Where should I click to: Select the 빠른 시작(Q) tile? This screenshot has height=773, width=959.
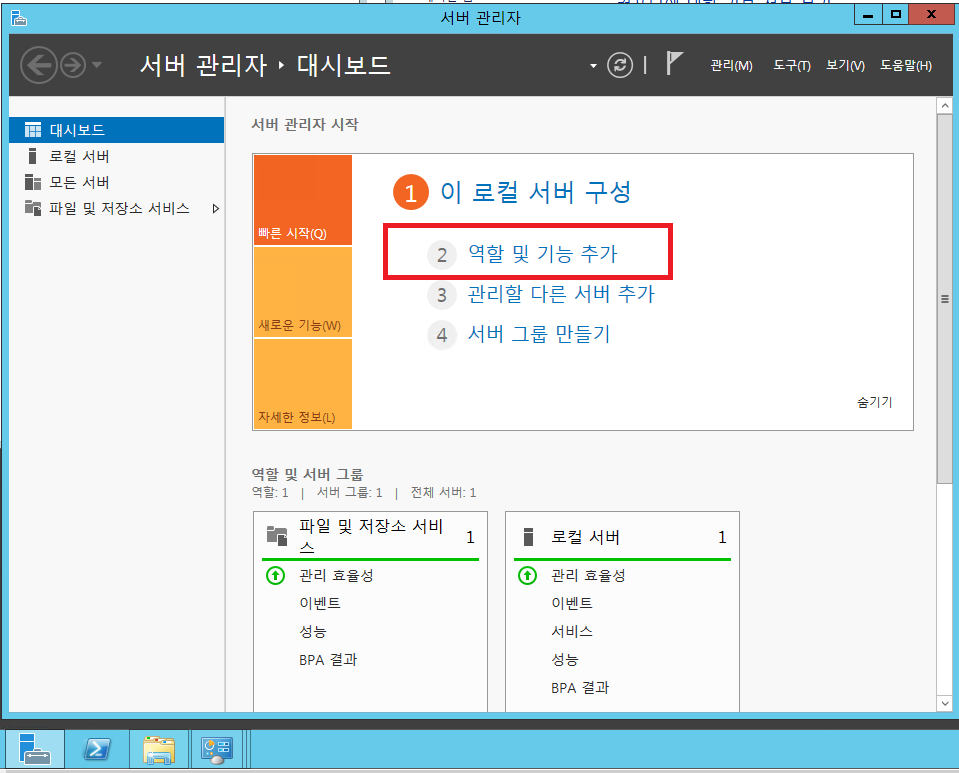[303, 200]
